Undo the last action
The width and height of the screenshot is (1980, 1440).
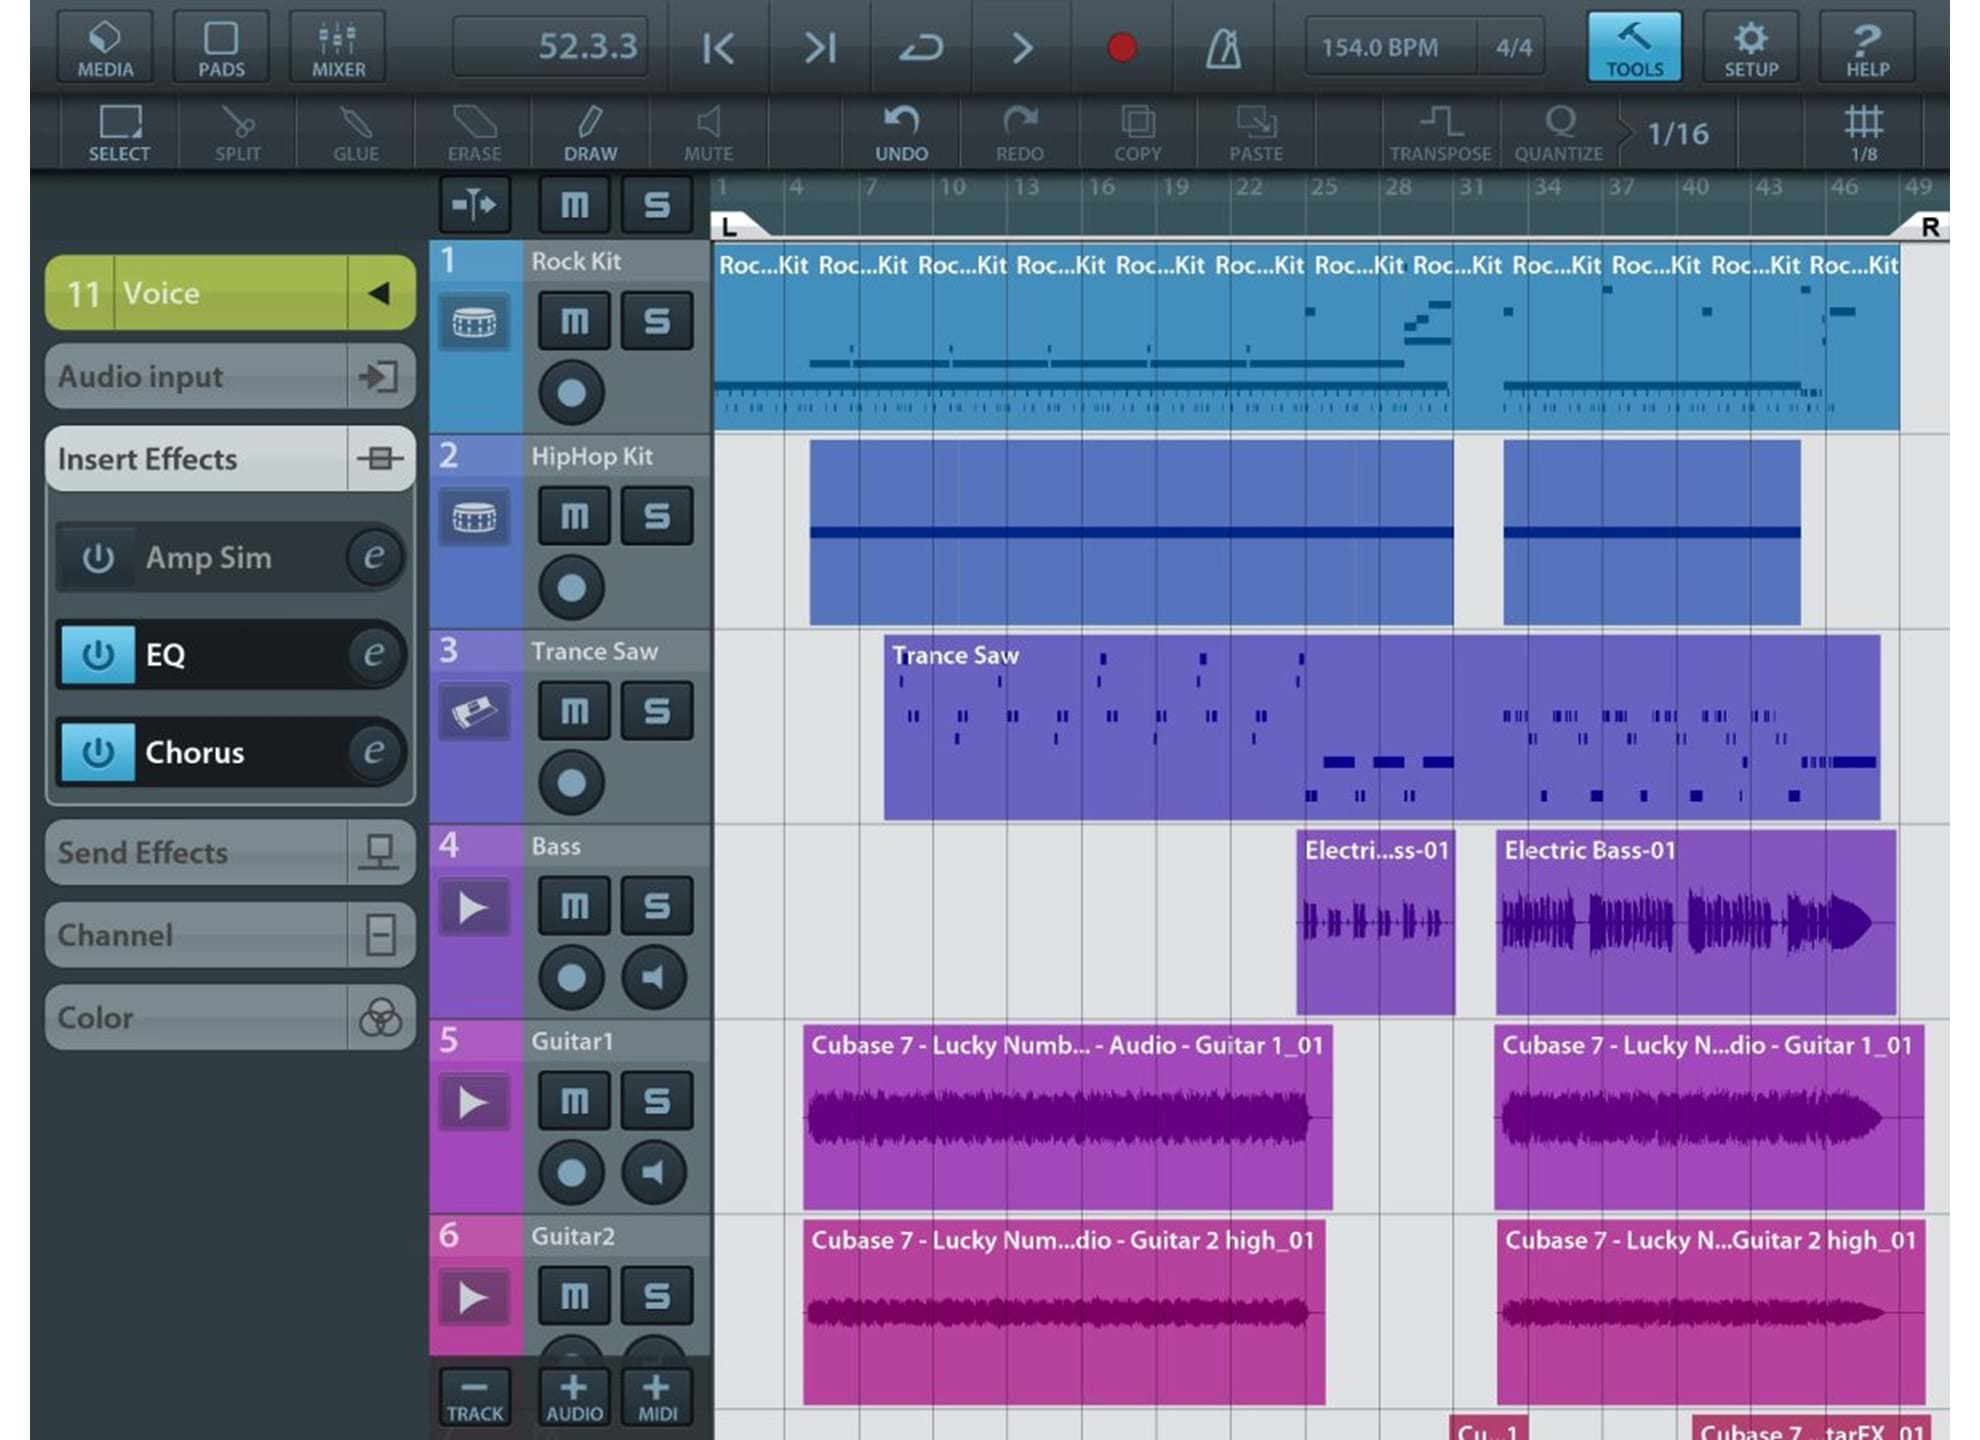point(901,133)
